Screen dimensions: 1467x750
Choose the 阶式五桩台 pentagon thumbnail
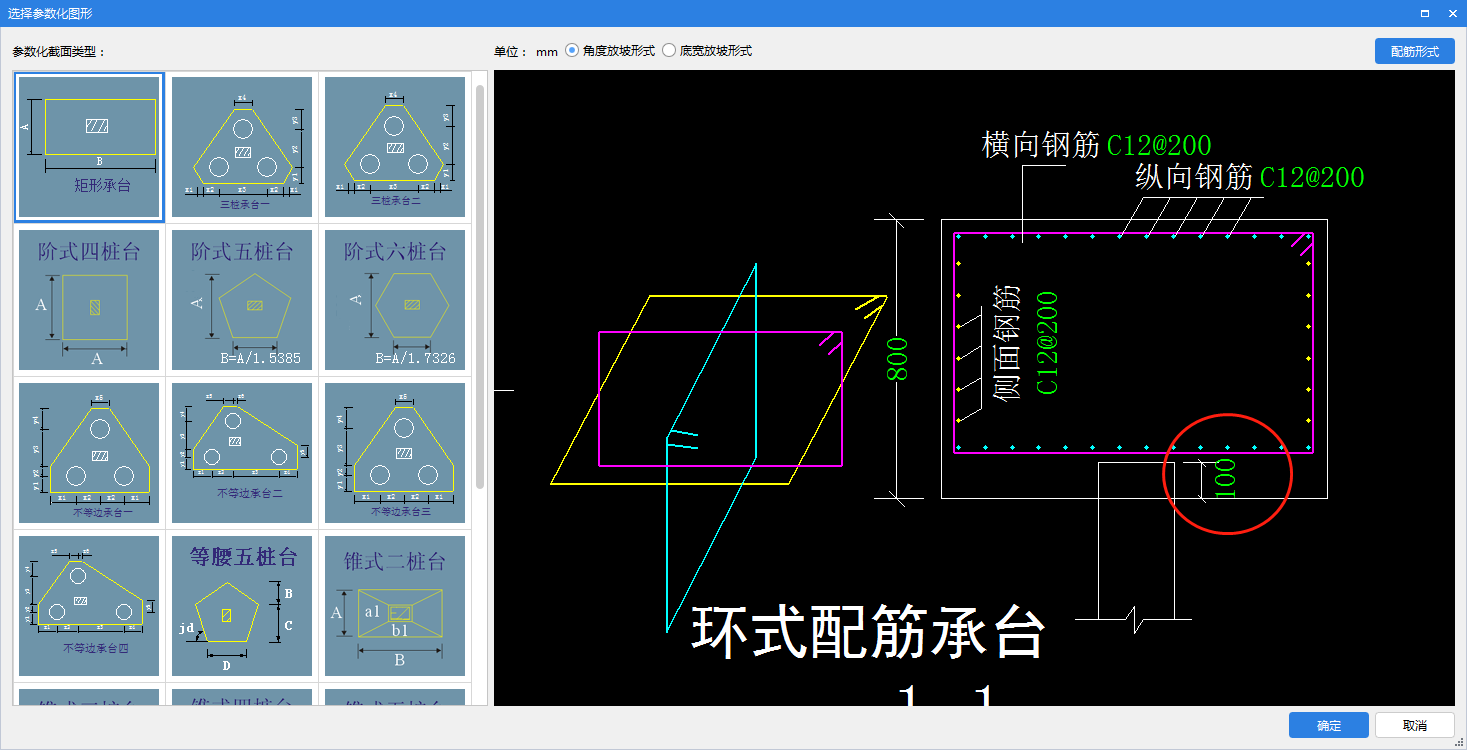(x=242, y=300)
